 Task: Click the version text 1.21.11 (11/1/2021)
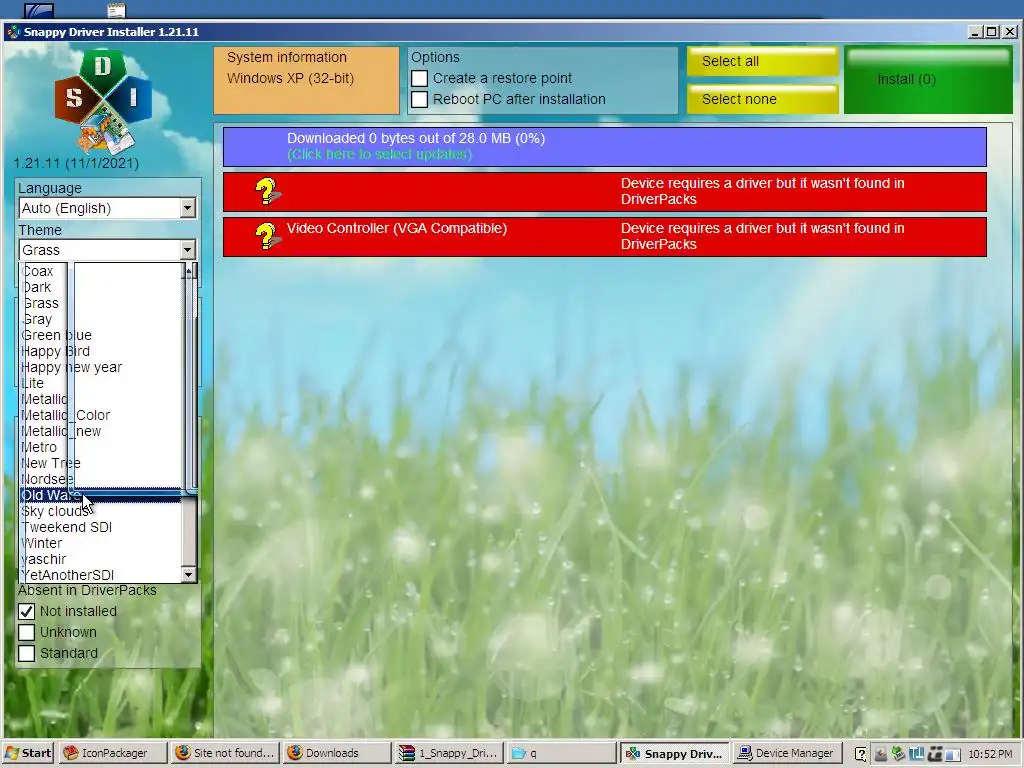76,163
